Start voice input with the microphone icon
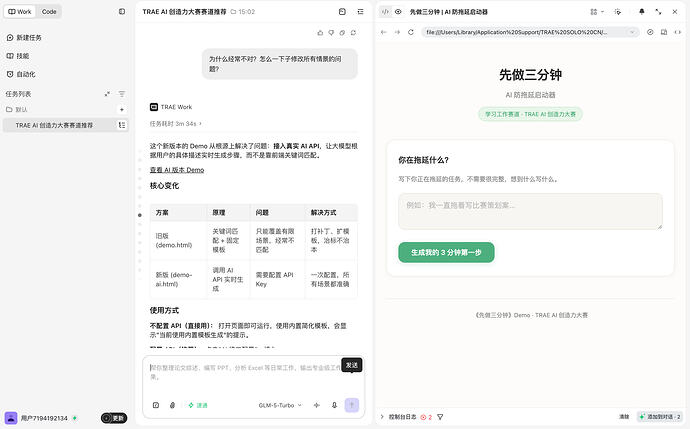The width and height of the screenshot is (690, 429). [x=334, y=405]
